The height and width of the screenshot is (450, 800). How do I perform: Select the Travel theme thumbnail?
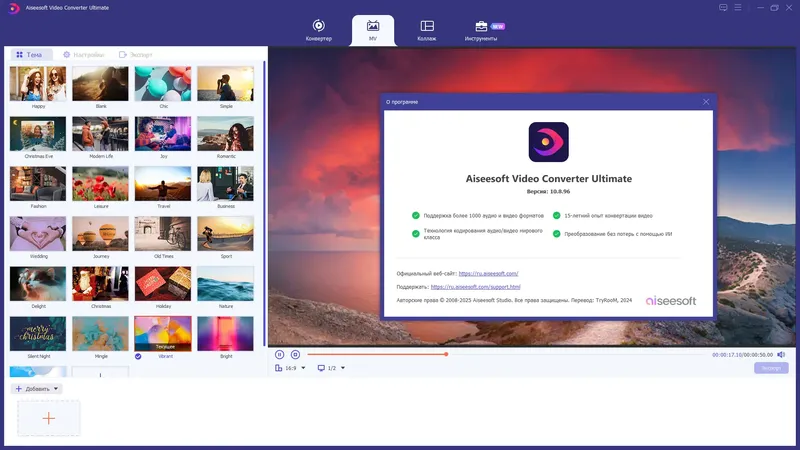coord(163,184)
